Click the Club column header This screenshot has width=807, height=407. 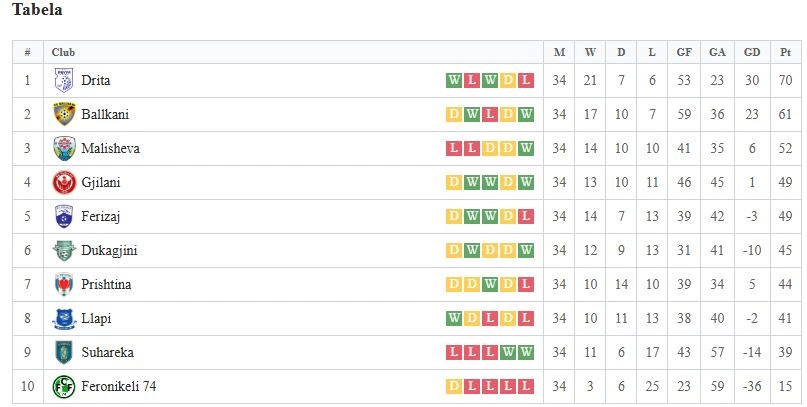[x=63, y=52]
